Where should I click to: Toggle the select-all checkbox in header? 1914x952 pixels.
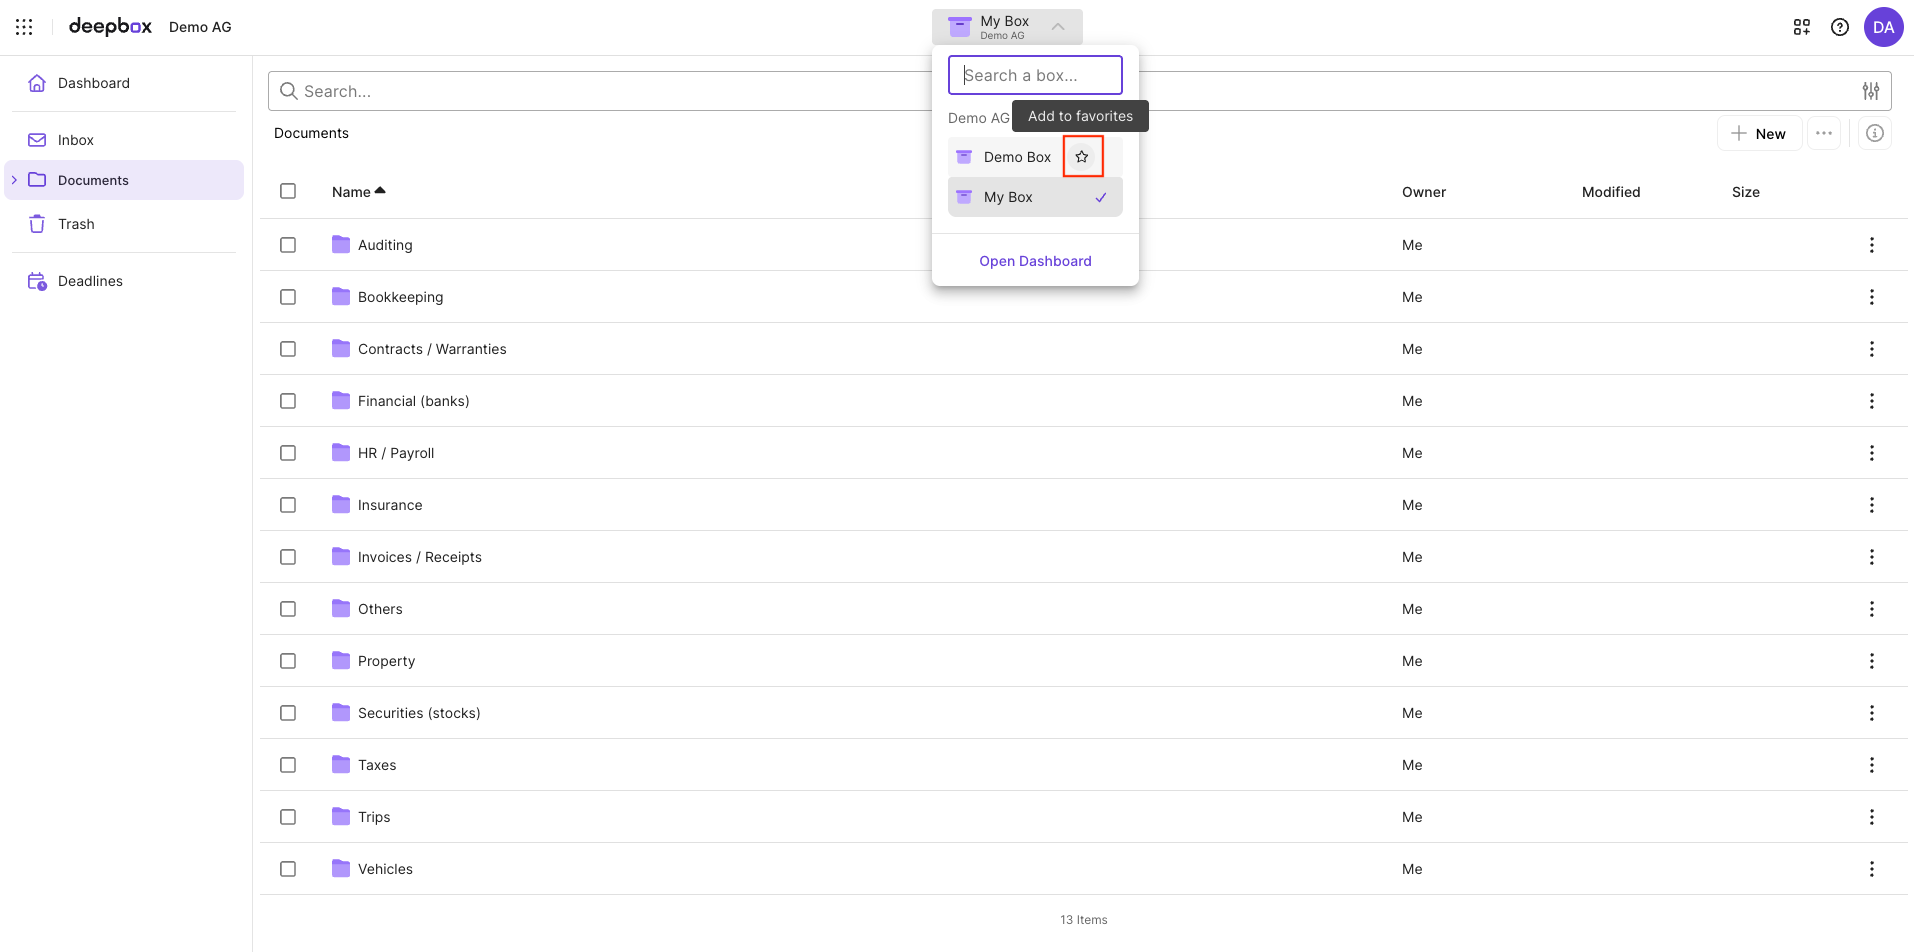(288, 191)
